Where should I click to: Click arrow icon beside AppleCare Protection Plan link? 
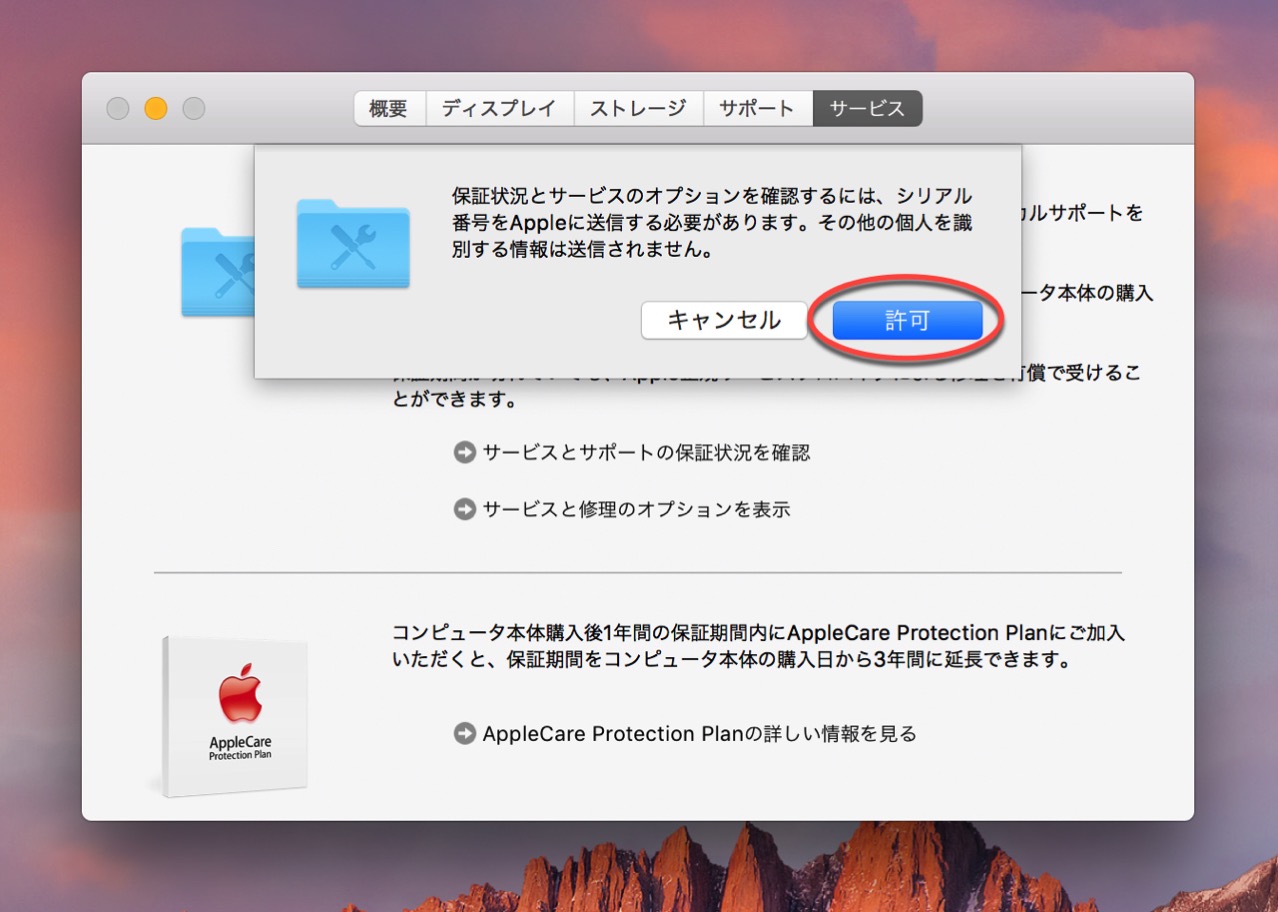(464, 734)
